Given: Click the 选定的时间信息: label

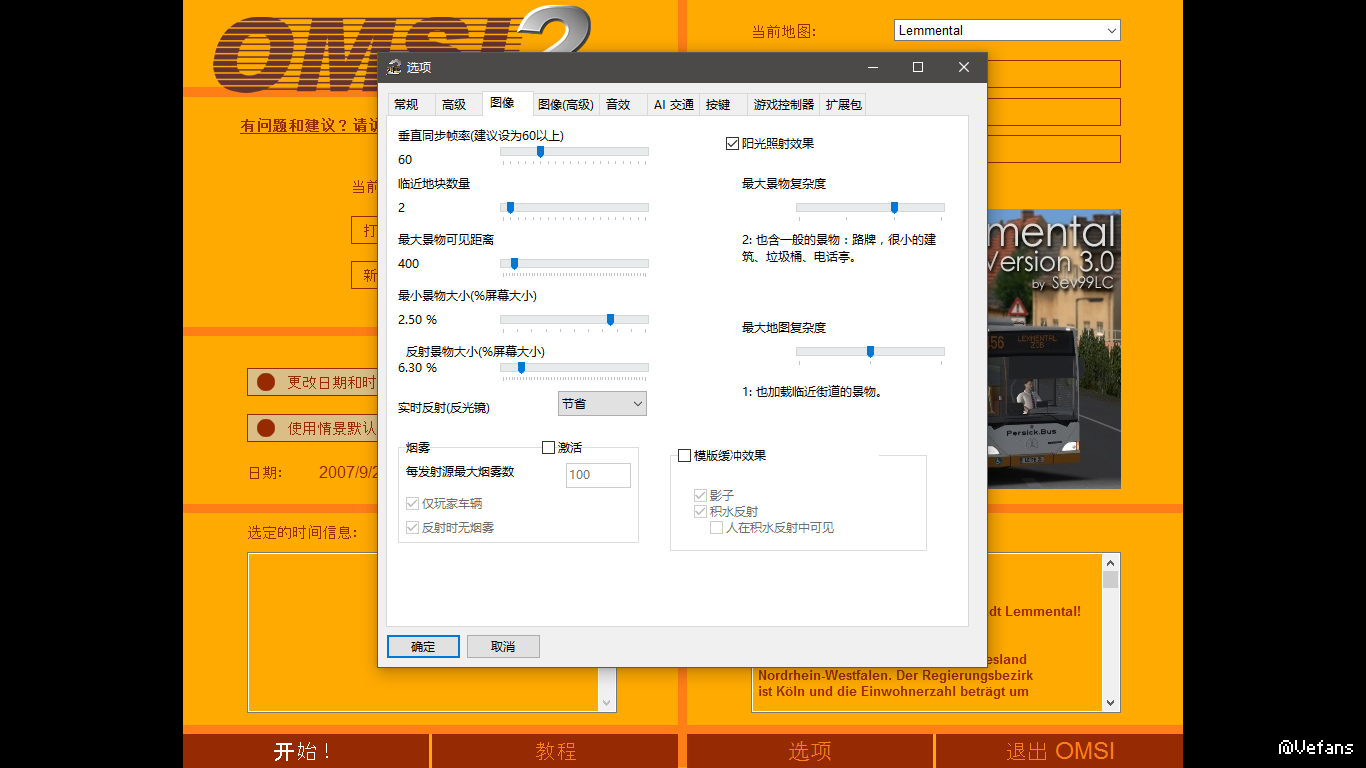Looking at the screenshot, I should click(x=303, y=533).
